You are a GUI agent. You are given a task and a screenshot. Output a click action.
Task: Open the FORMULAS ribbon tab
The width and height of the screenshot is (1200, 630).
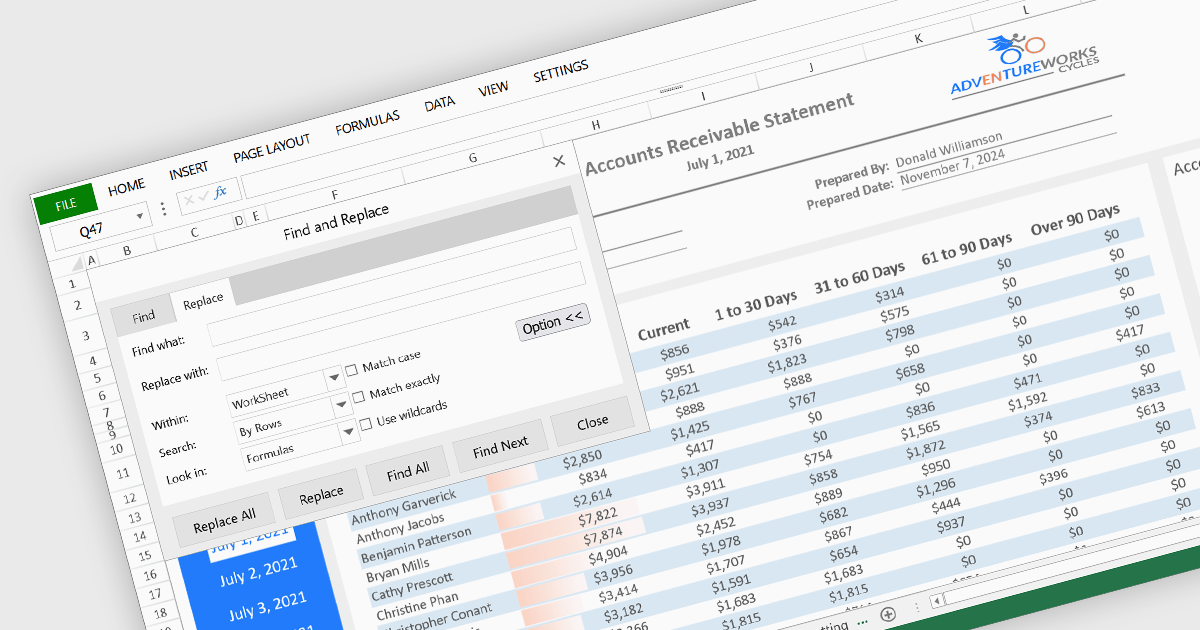(367, 123)
